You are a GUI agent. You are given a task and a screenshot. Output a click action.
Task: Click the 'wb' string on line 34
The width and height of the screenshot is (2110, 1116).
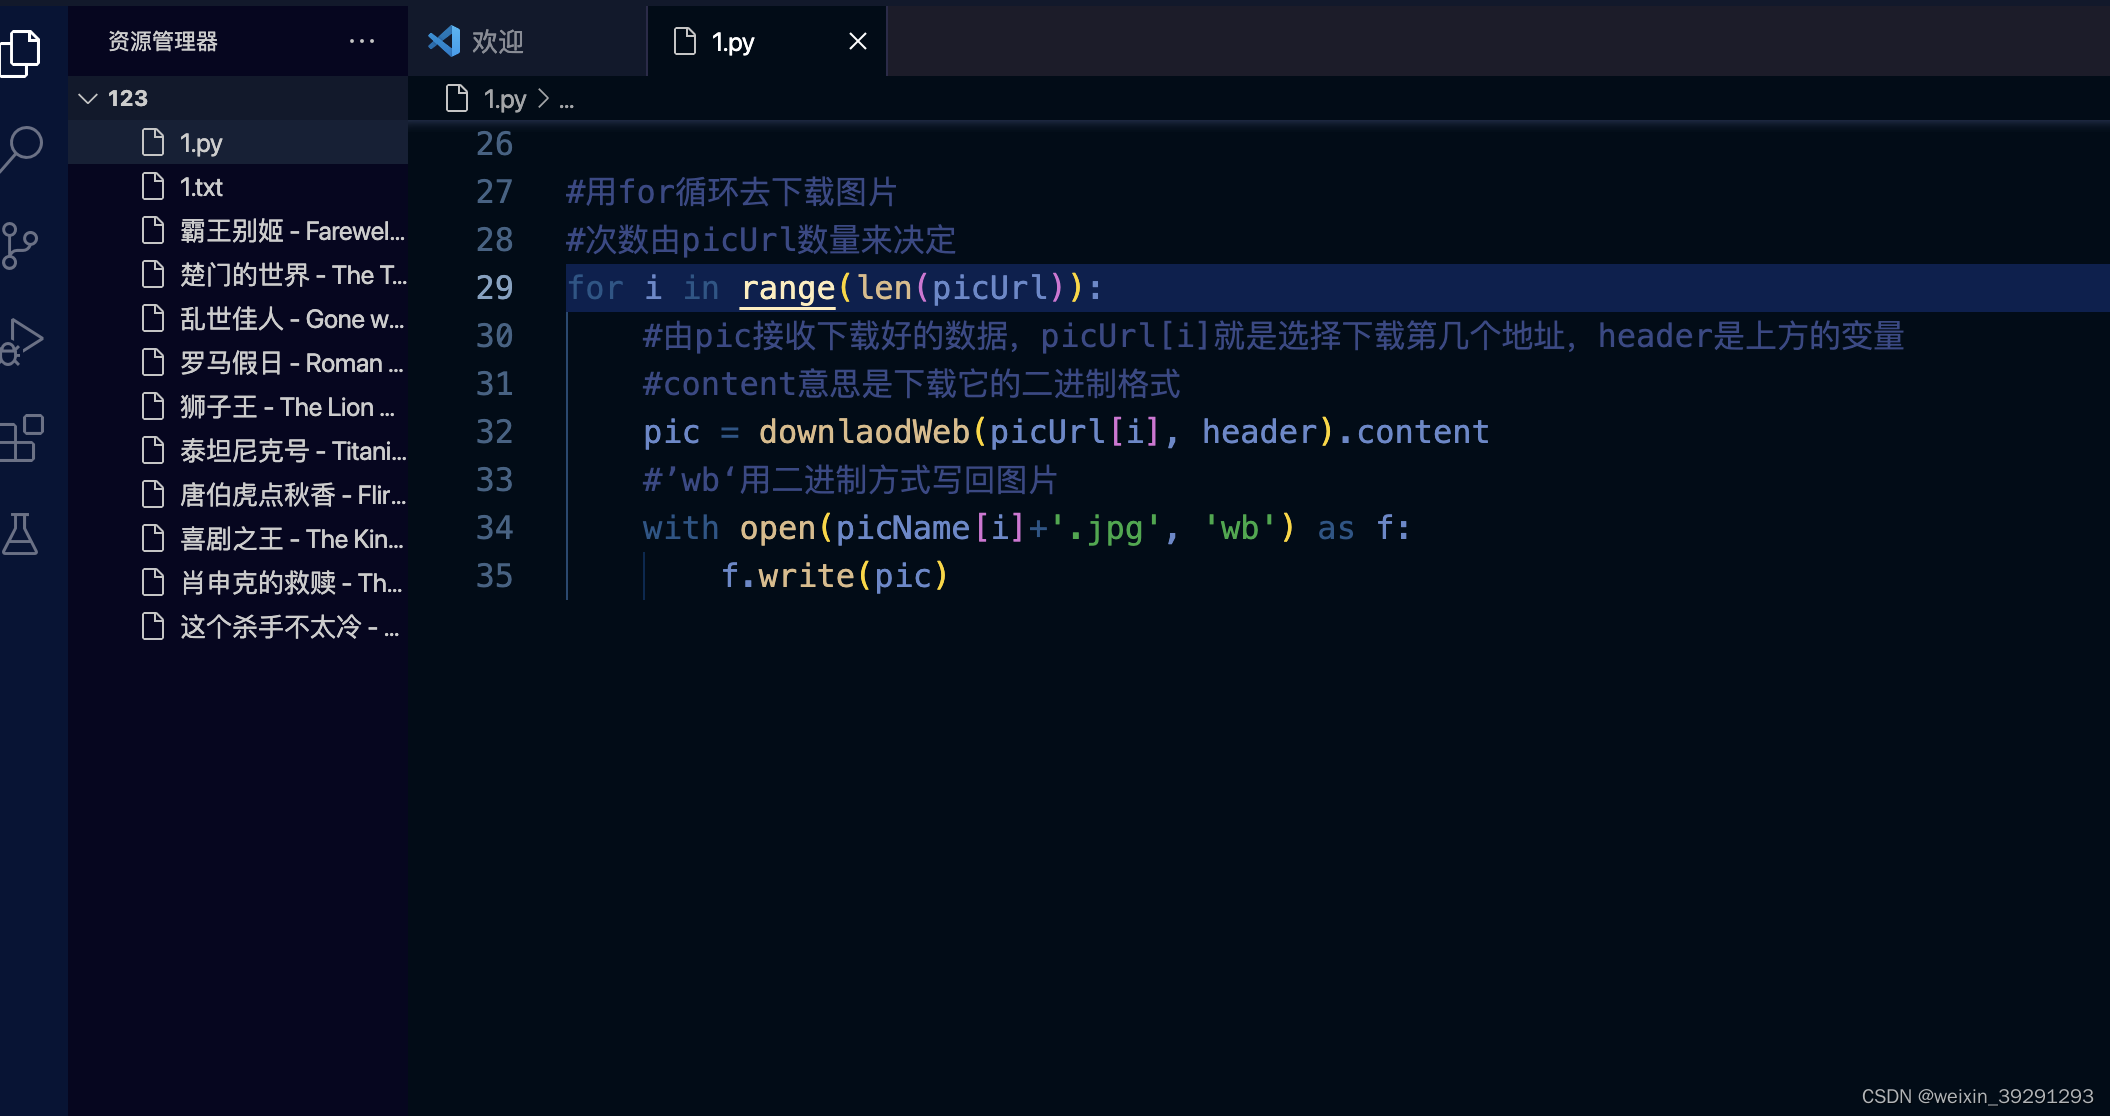pyautogui.click(x=1239, y=528)
